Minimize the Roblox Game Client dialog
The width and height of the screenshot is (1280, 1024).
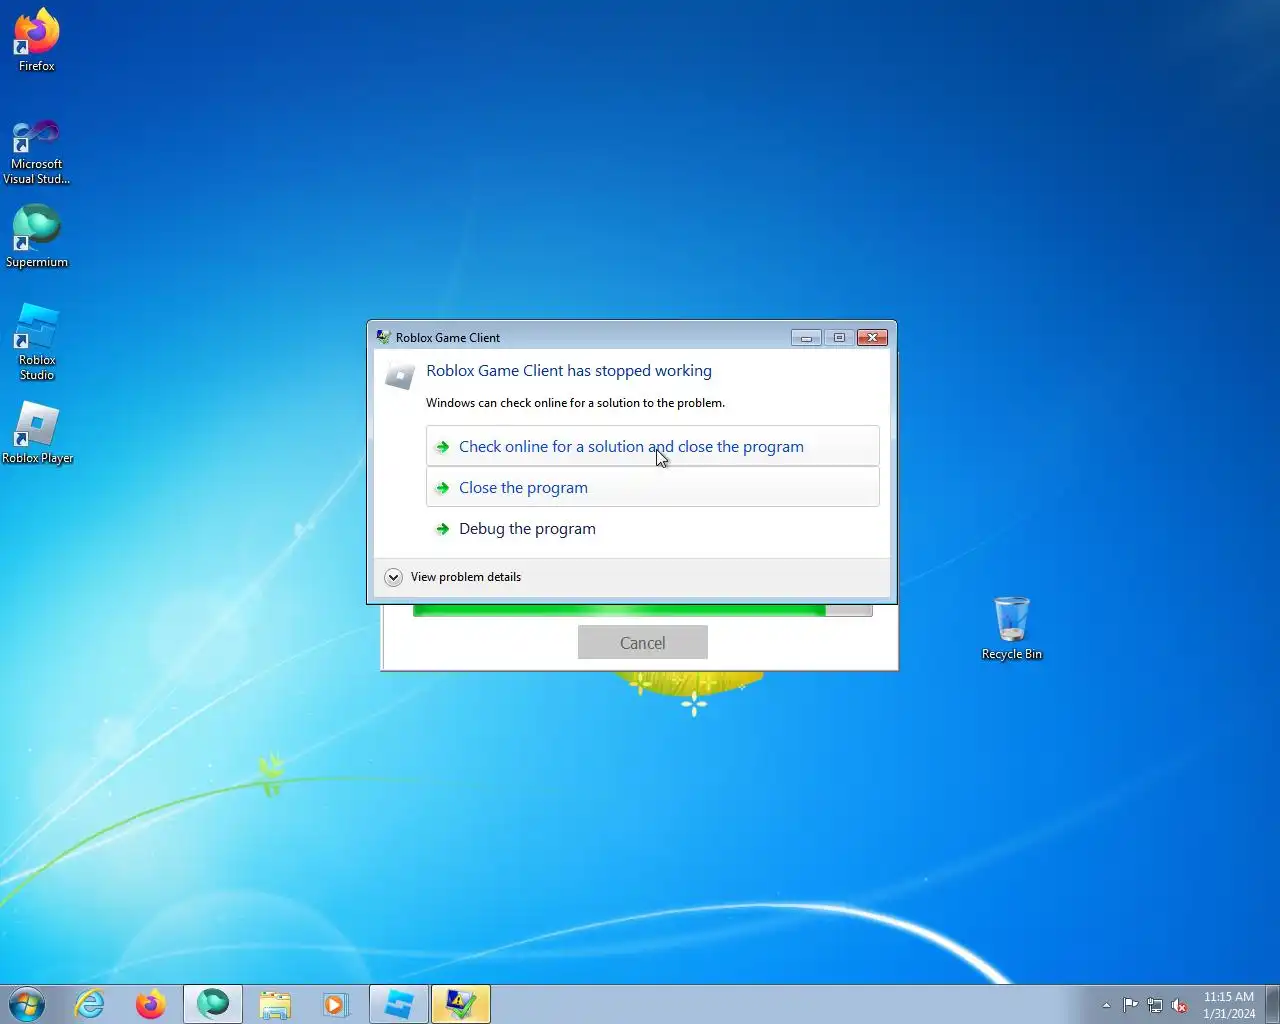tap(806, 337)
